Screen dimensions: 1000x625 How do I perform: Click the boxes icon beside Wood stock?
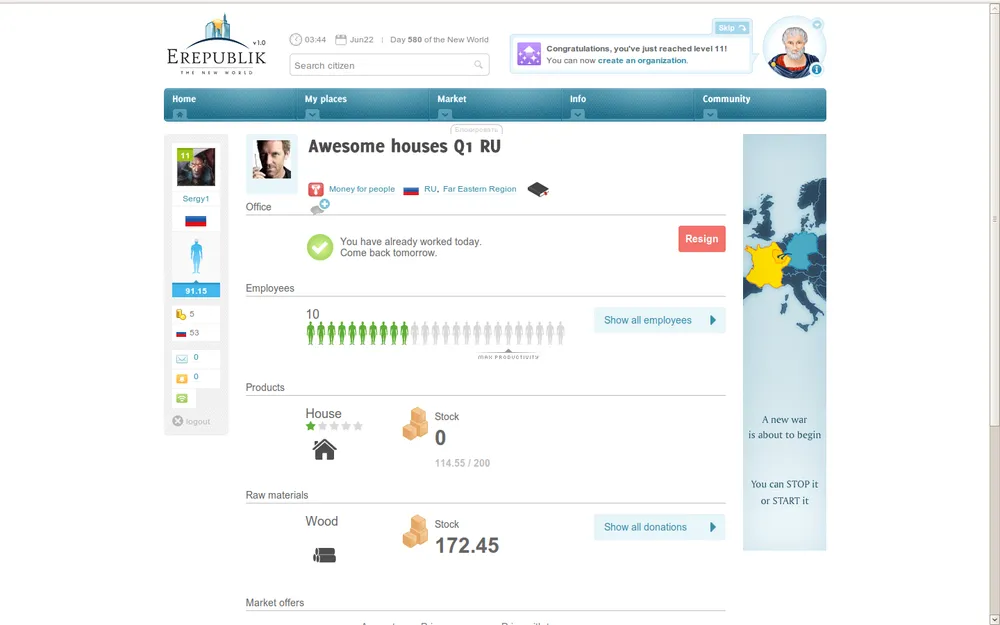(416, 532)
